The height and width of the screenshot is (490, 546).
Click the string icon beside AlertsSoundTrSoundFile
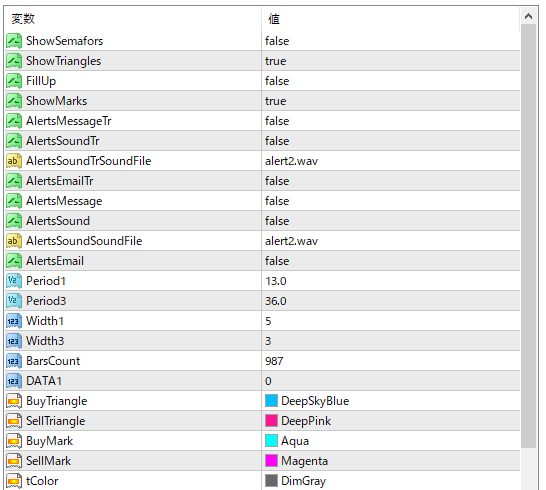(14, 161)
